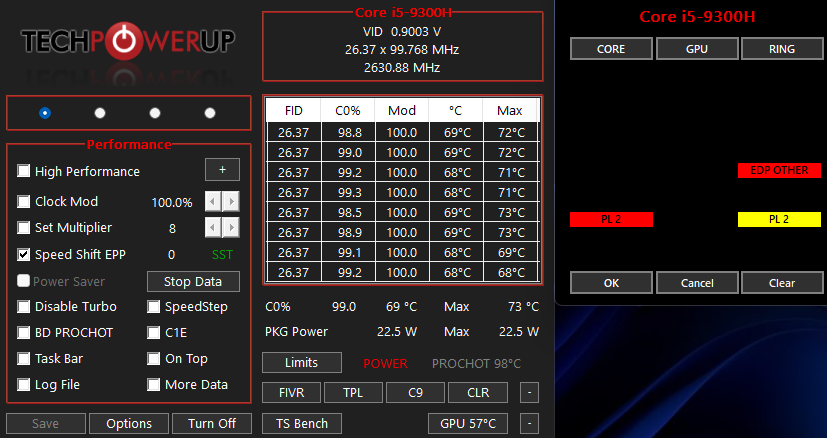Viewport: 827px width, 438px height.
Task: Uncheck Speed Shift EPP
Action: [x=23, y=254]
